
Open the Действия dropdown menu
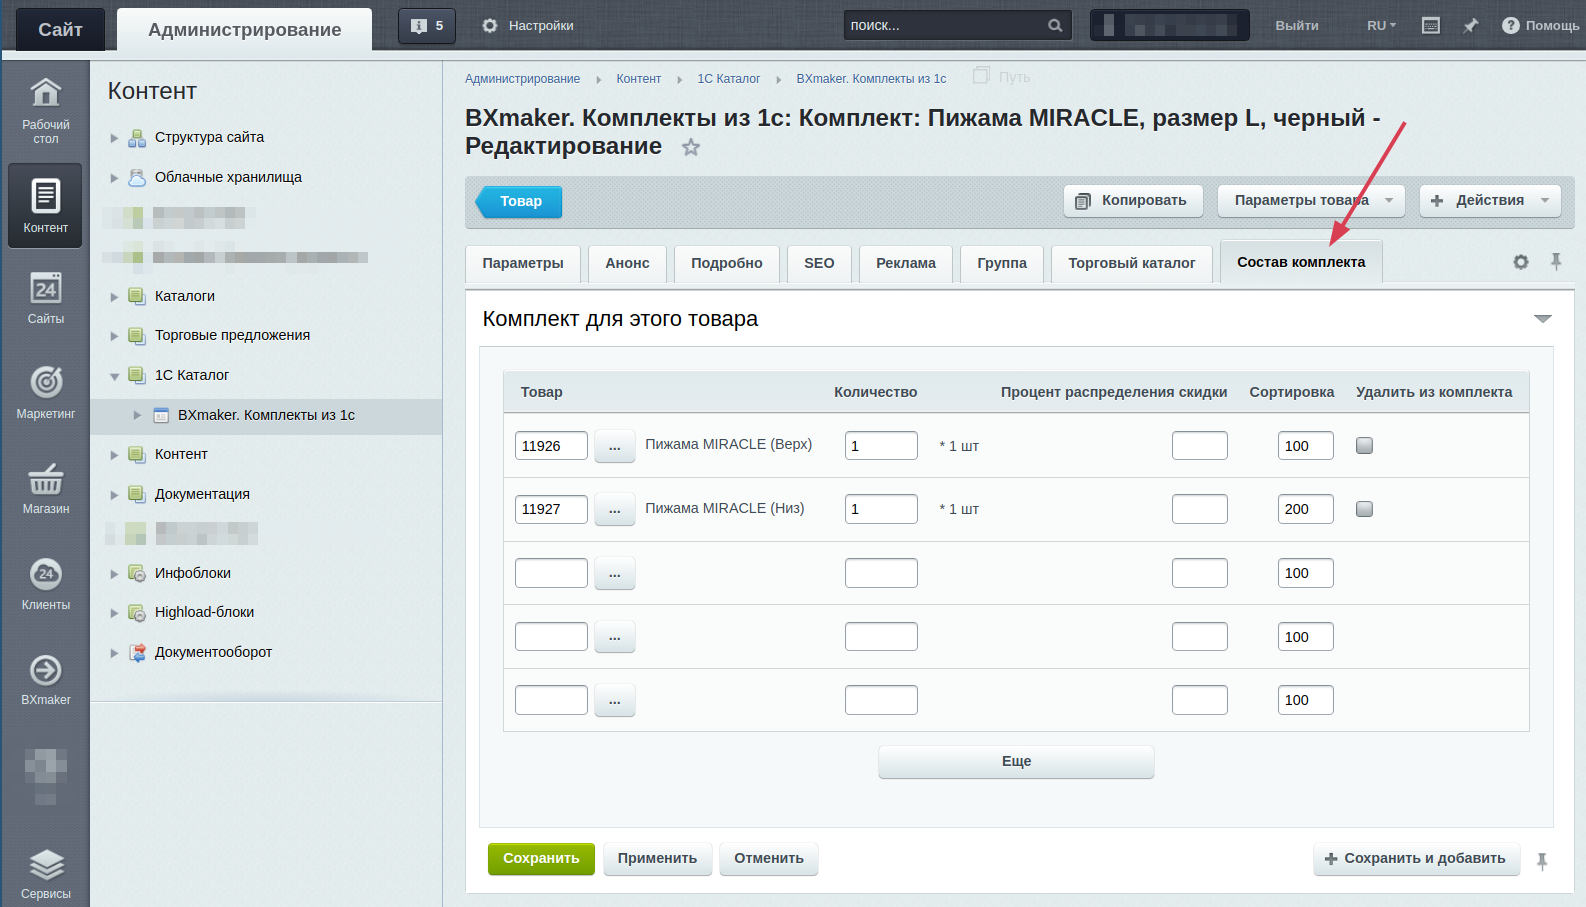(1489, 201)
